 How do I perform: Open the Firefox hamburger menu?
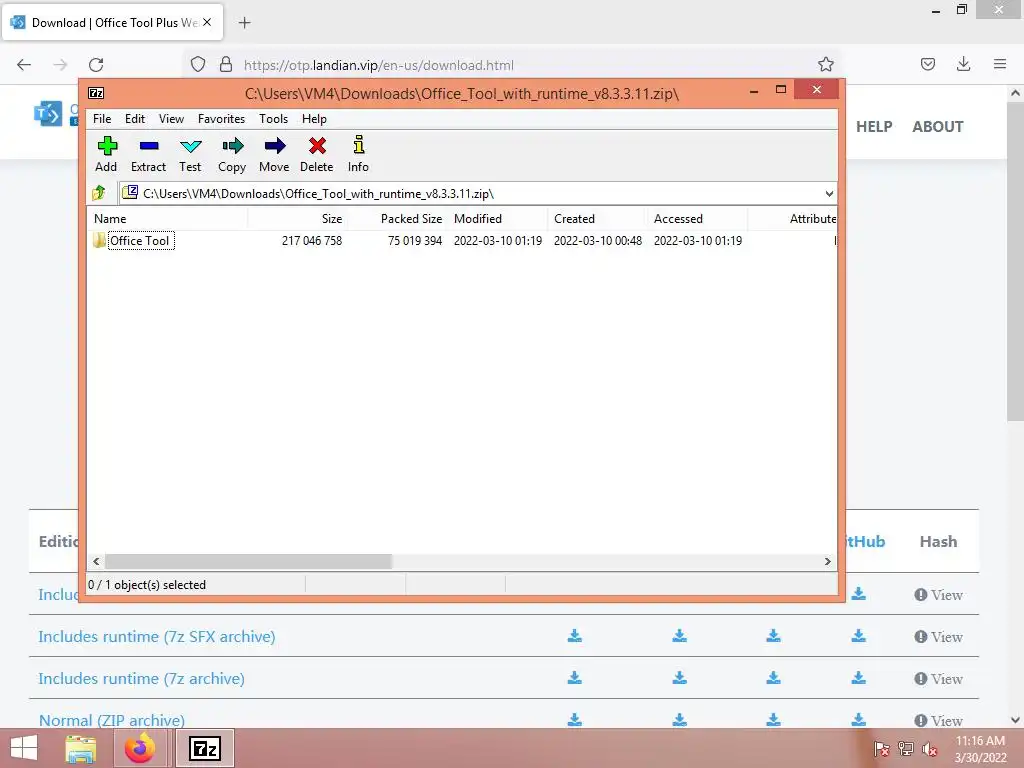(x=1000, y=64)
